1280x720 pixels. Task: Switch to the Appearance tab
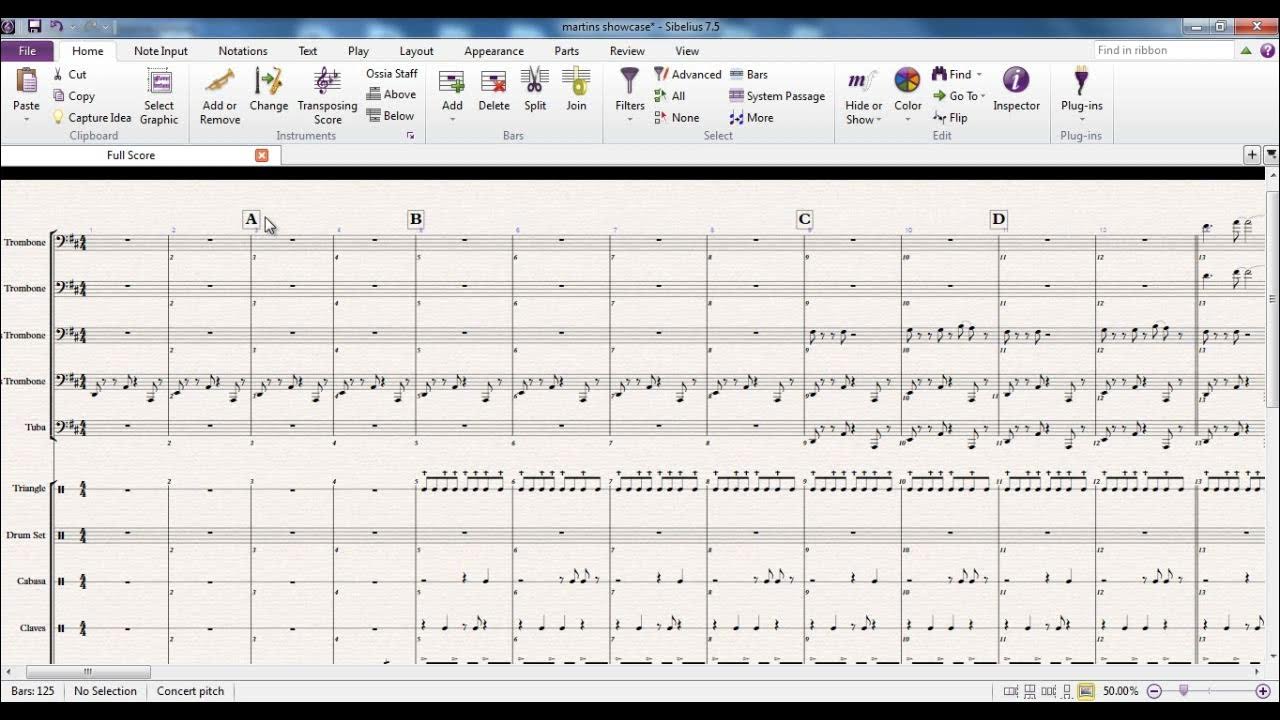tap(494, 51)
